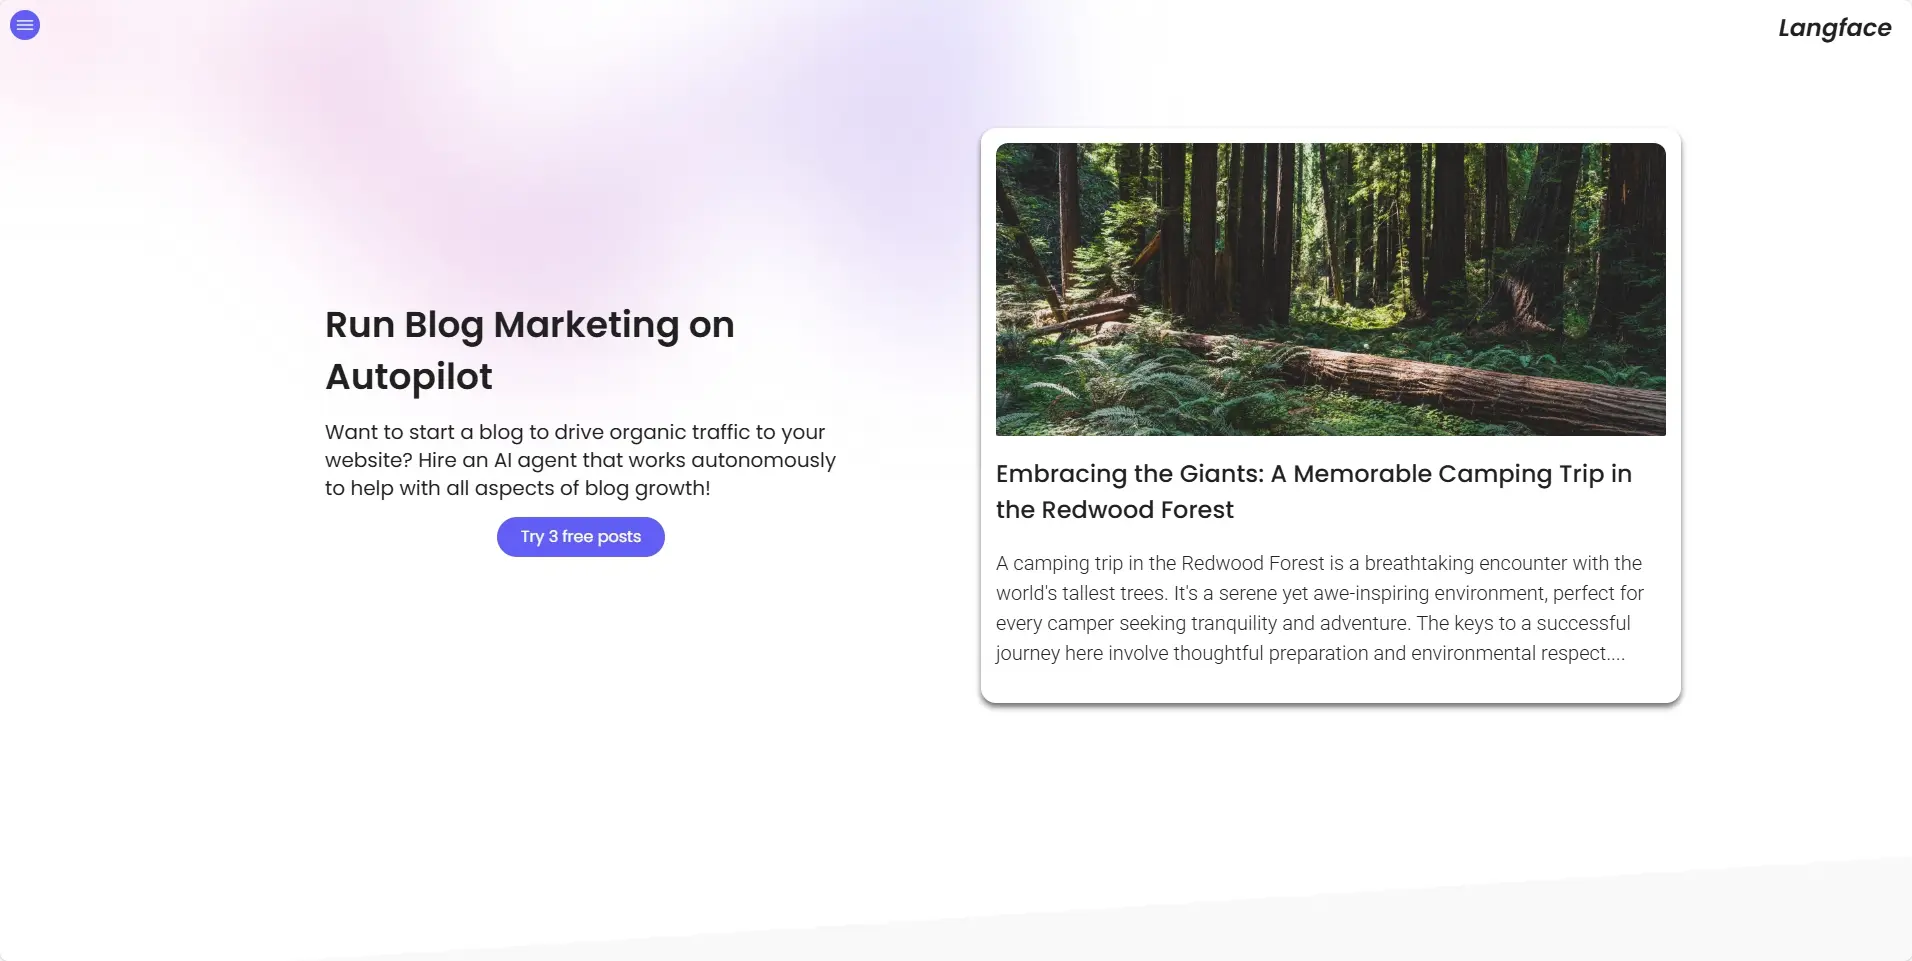The width and height of the screenshot is (1912, 961).
Task: Click the Try 3 free posts button
Action: [581, 537]
